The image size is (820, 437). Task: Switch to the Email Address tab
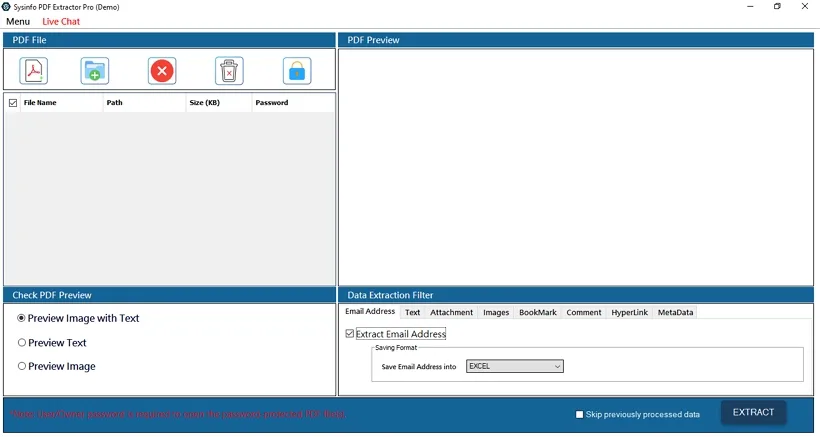click(370, 312)
